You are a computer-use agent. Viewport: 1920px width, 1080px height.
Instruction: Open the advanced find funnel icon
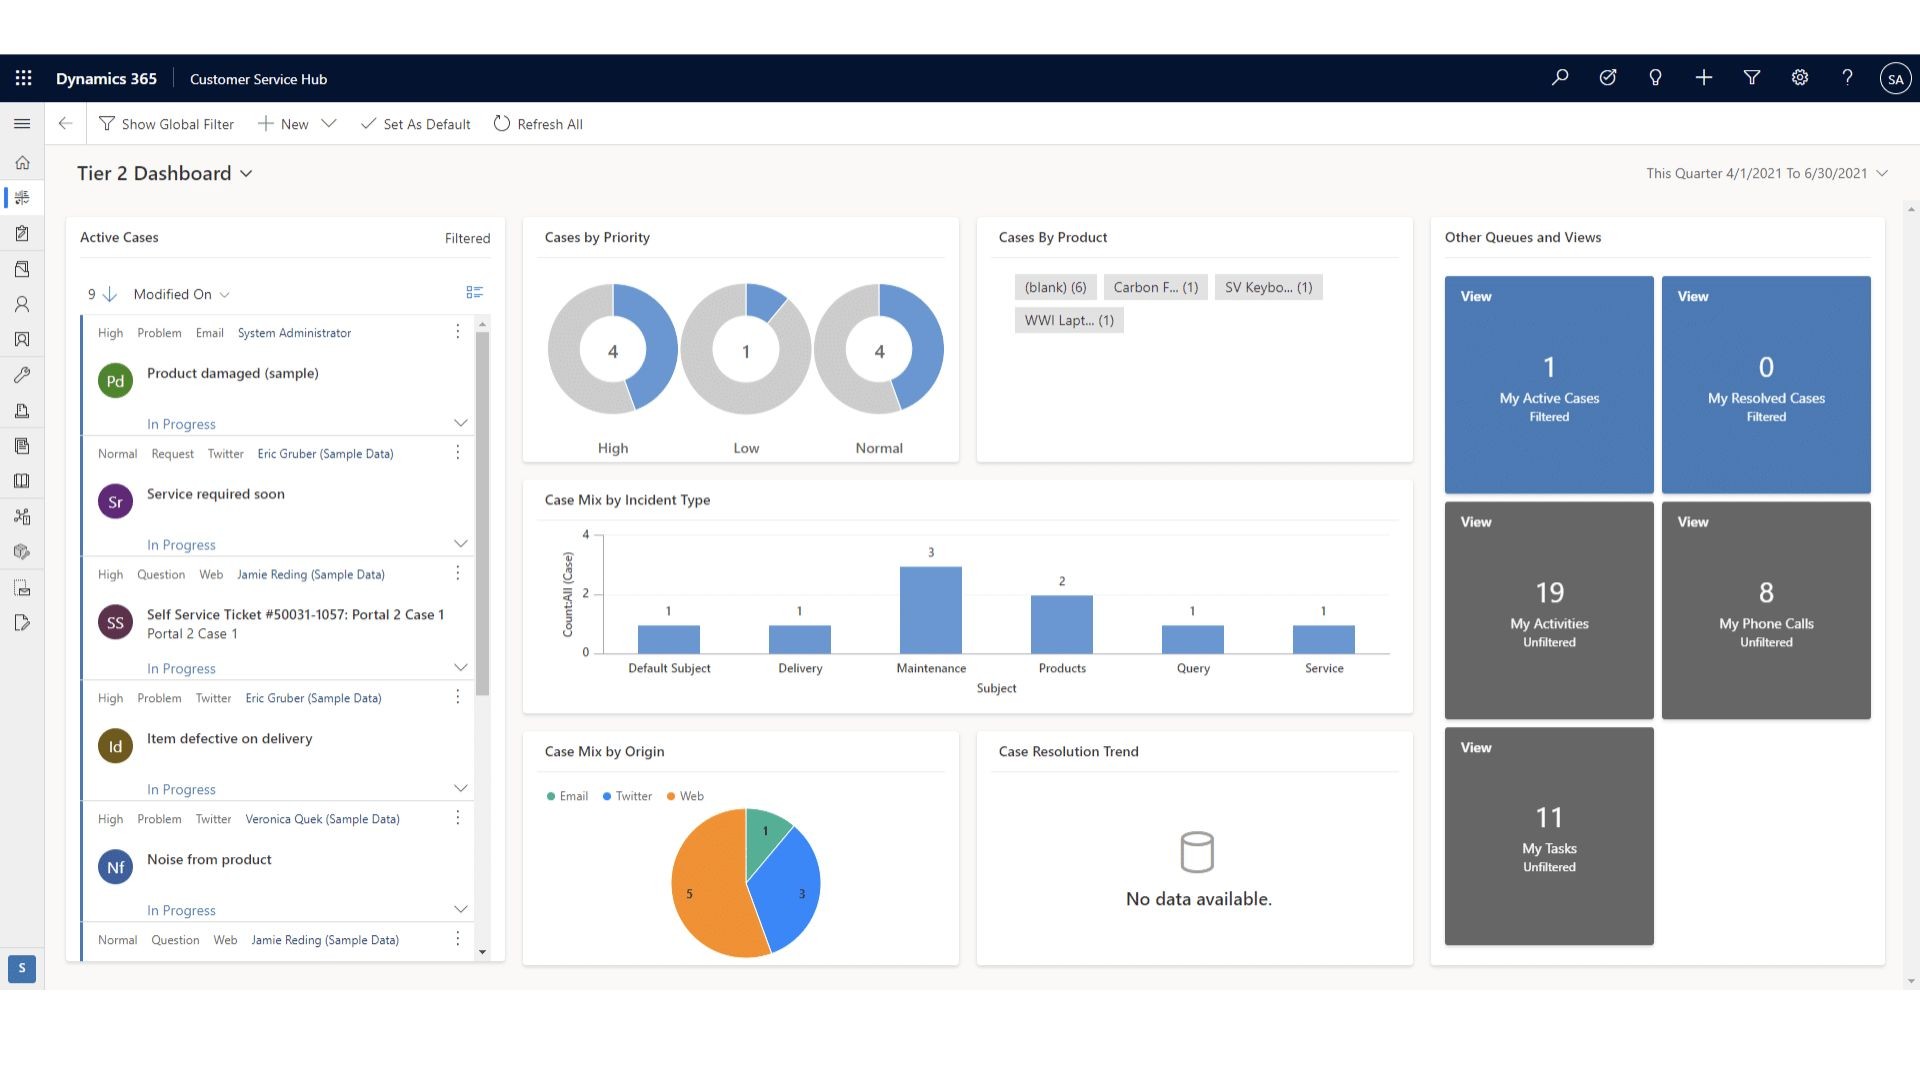coord(1751,78)
